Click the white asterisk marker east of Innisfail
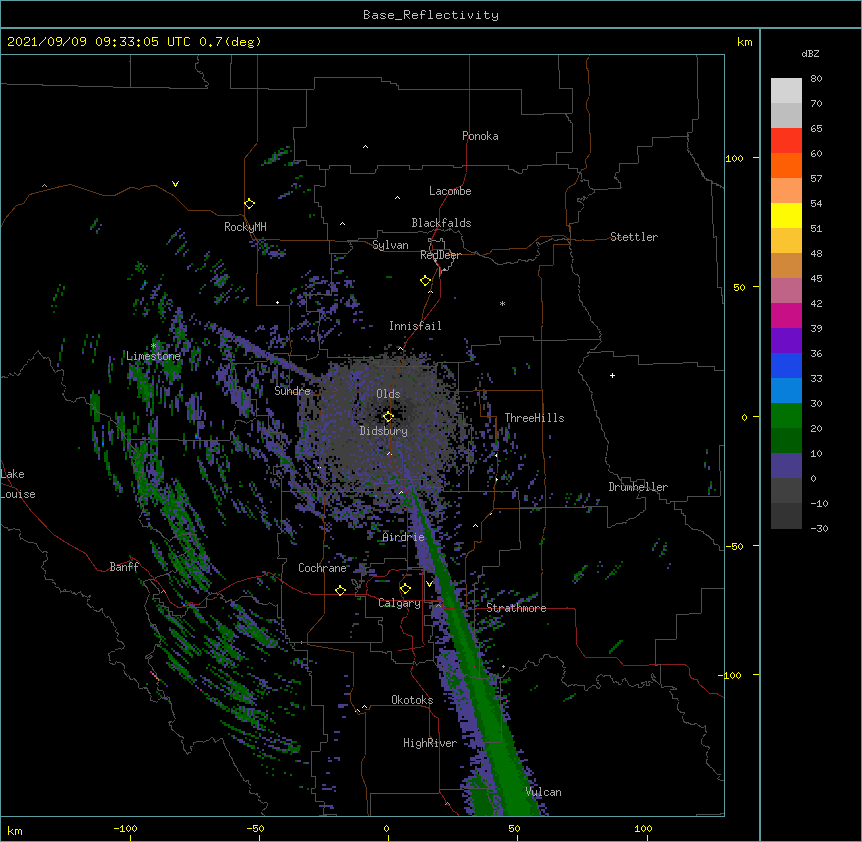862x842 pixels. click(x=502, y=303)
